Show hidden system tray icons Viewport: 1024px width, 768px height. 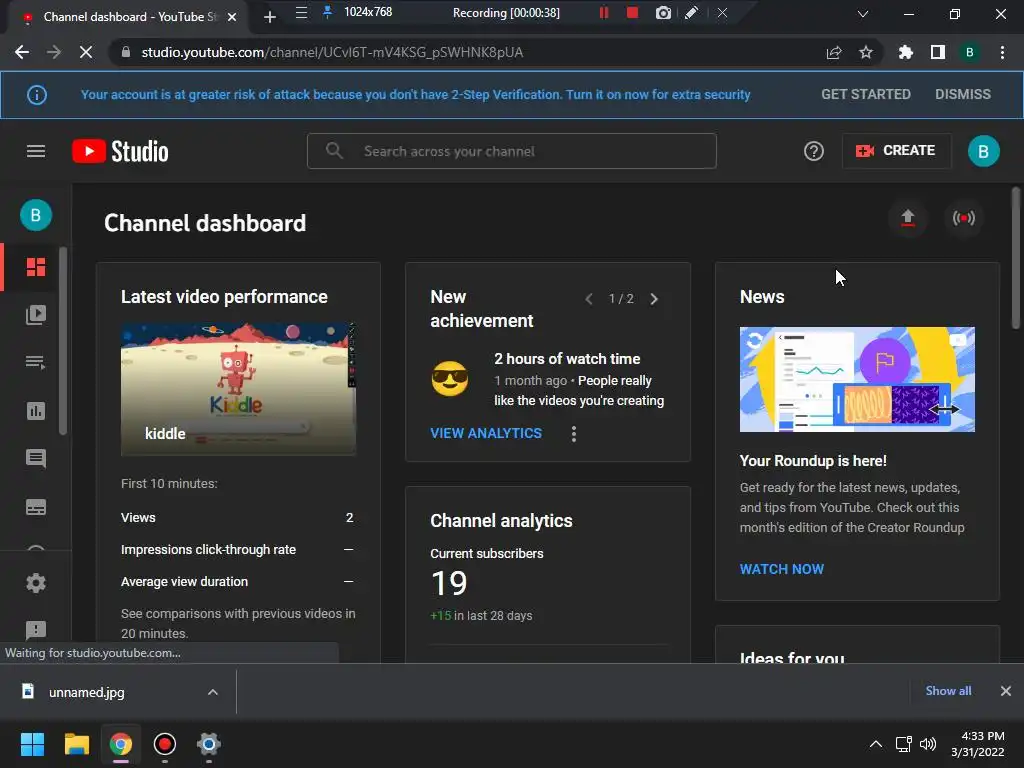[876, 744]
